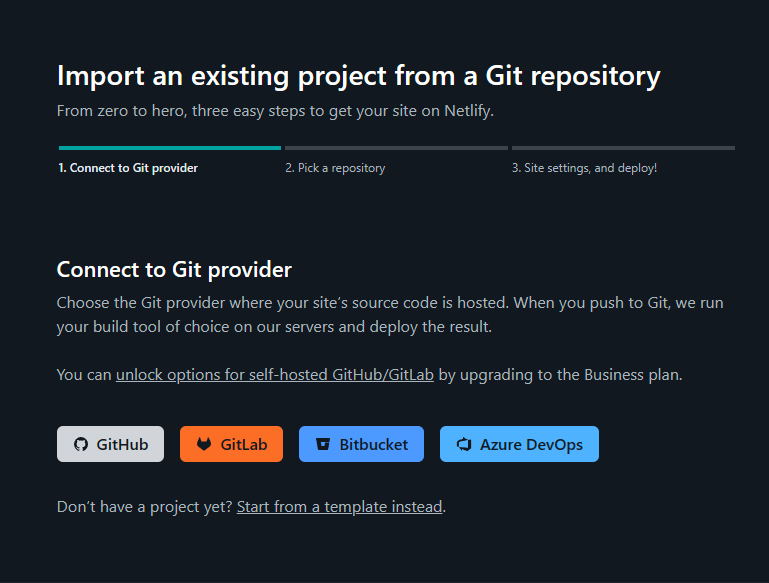769x583 pixels.
Task: Click the Azure DevOps logo icon
Action: click(464, 444)
